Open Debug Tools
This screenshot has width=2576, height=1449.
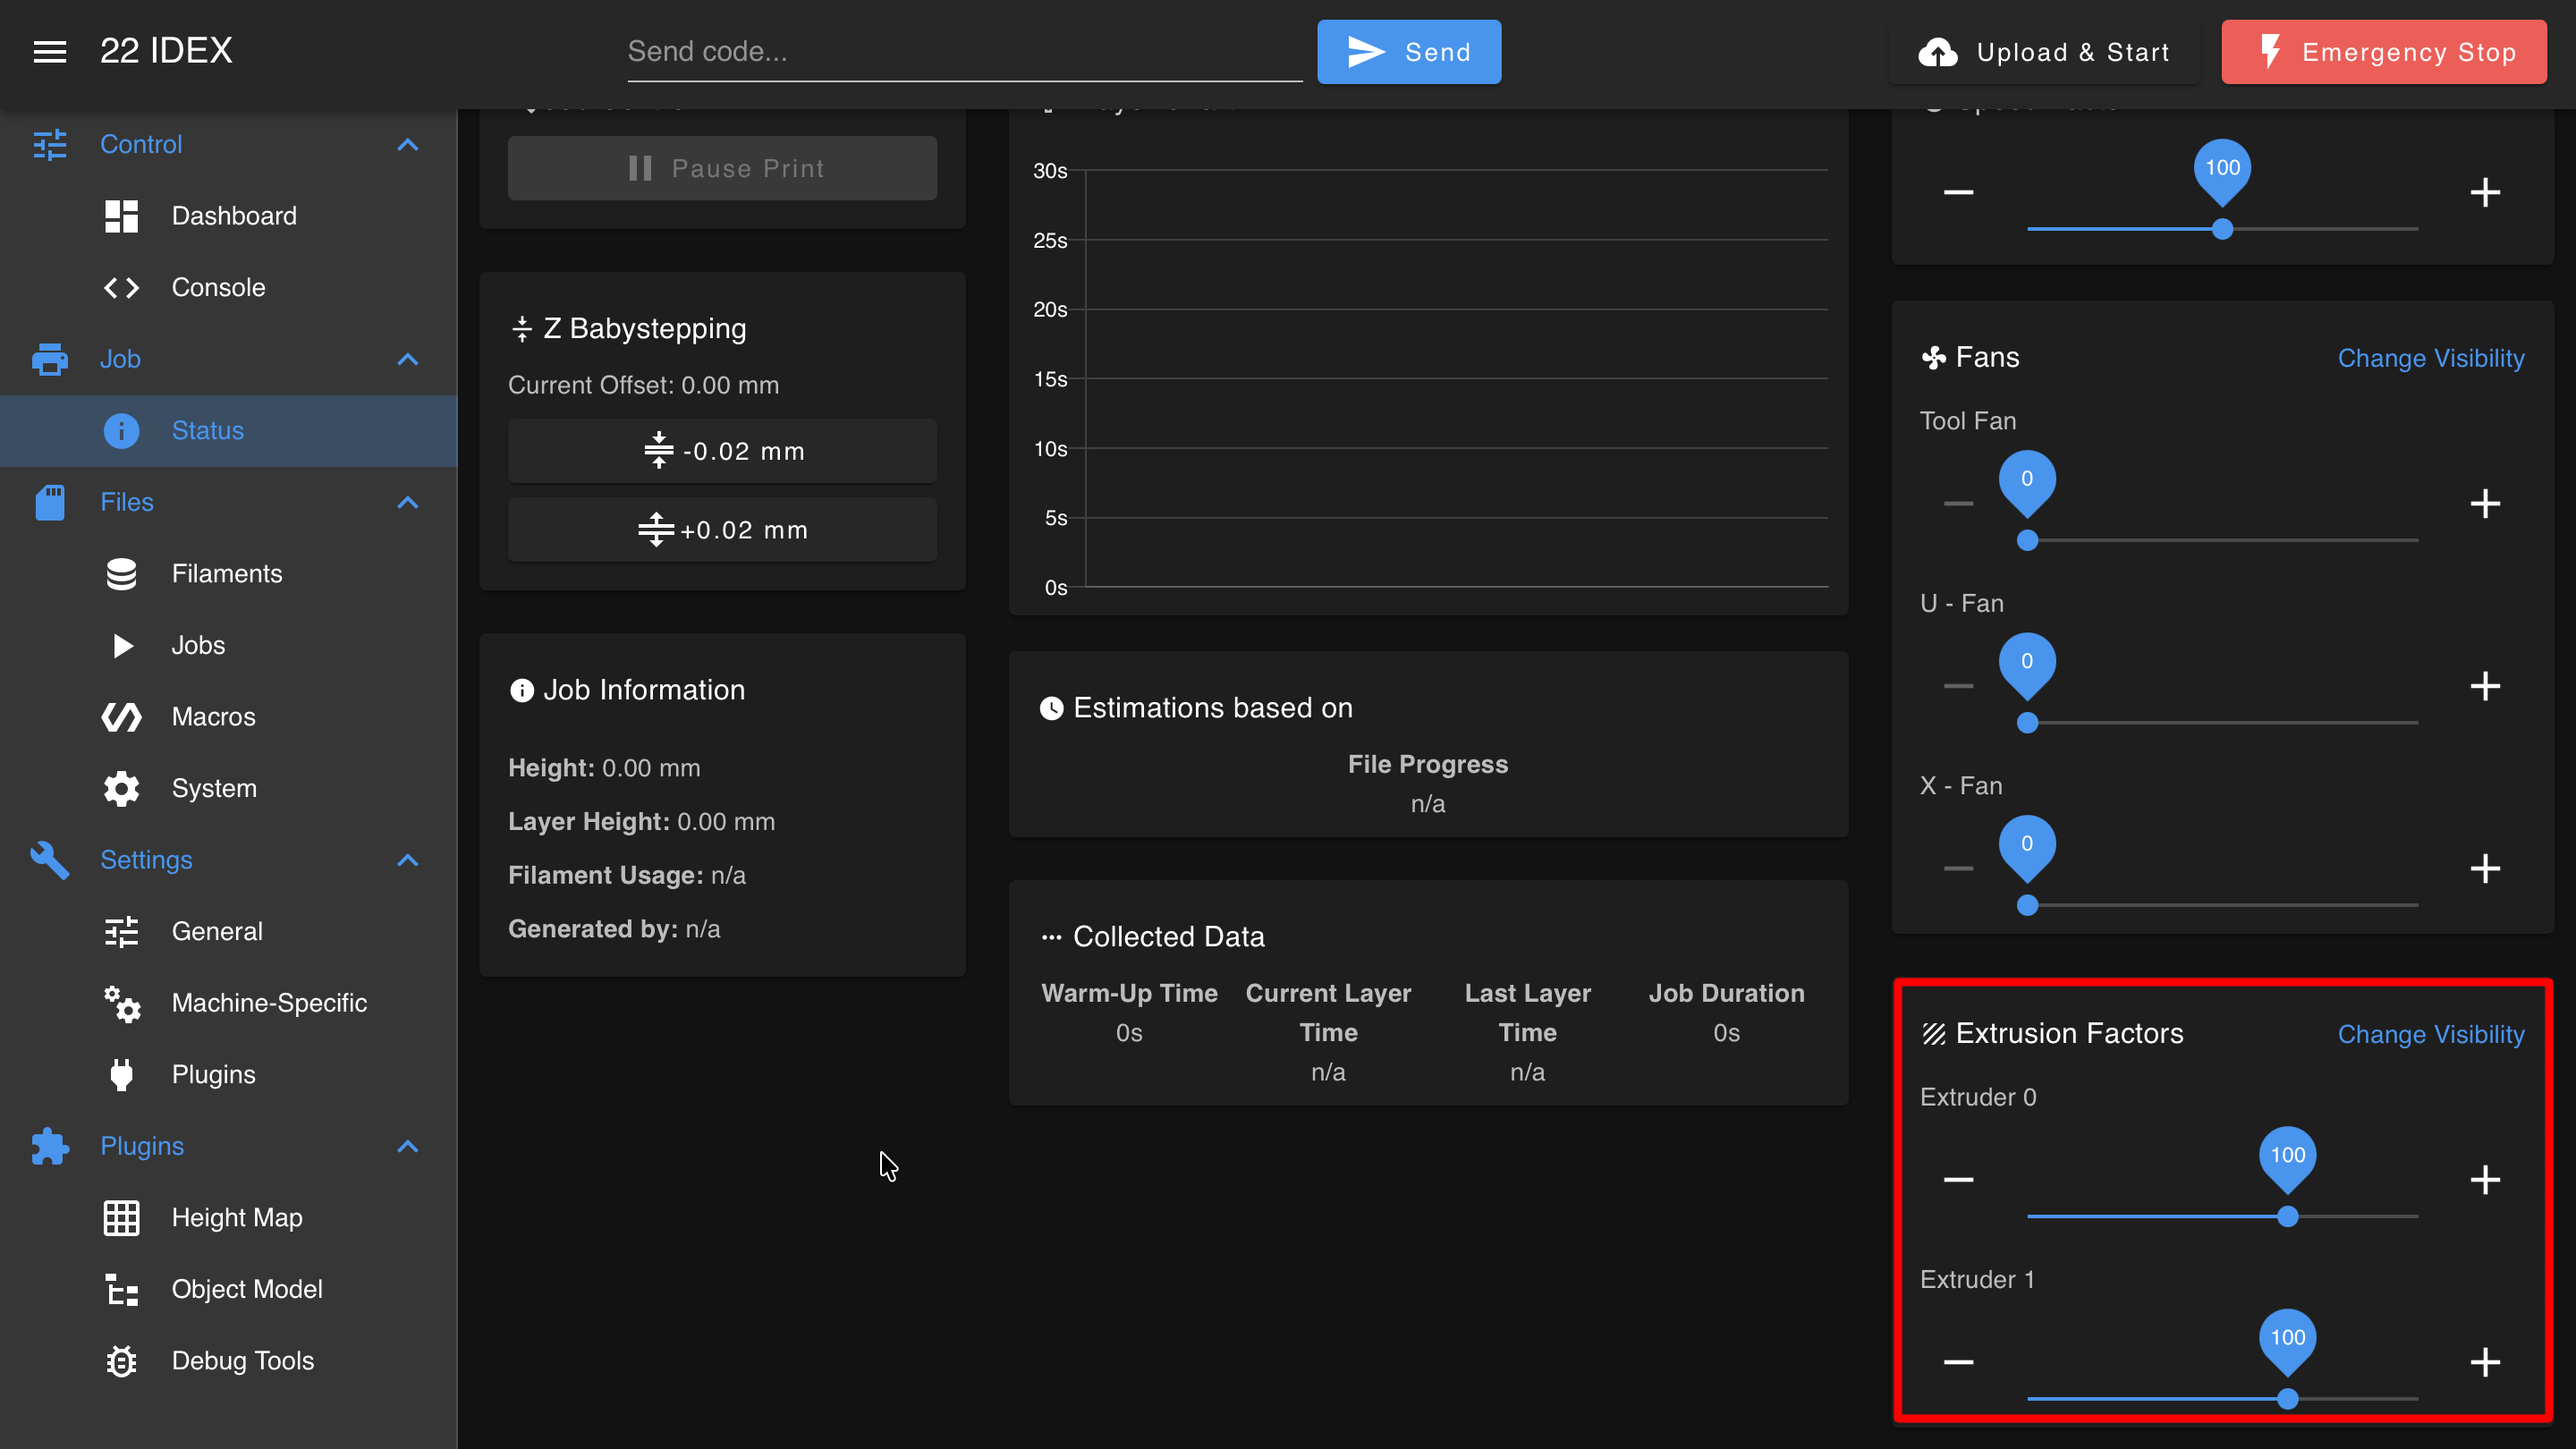[x=229, y=1360]
